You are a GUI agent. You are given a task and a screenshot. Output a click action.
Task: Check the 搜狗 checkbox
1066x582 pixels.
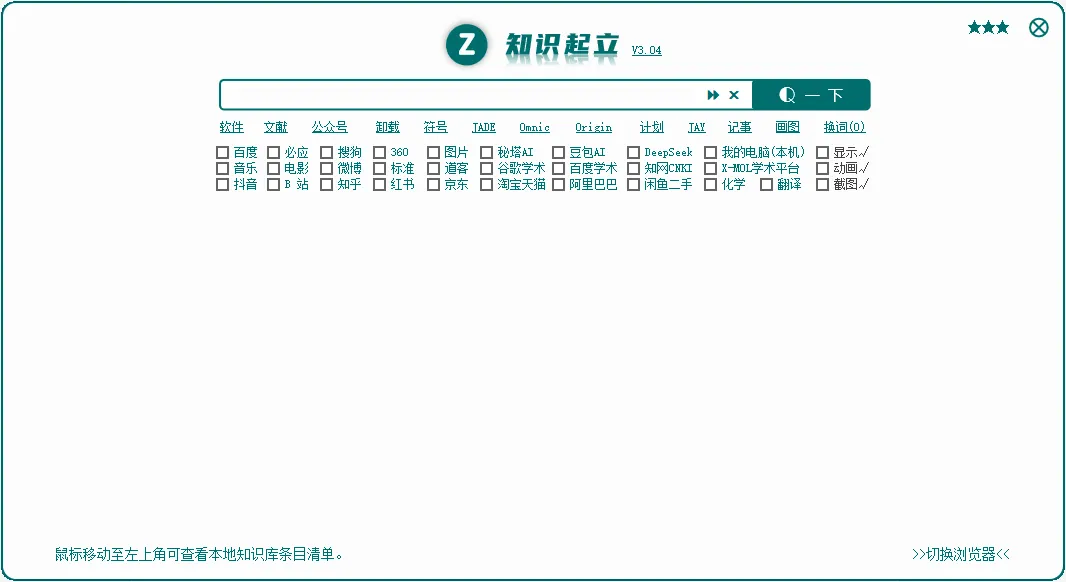tap(326, 152)
